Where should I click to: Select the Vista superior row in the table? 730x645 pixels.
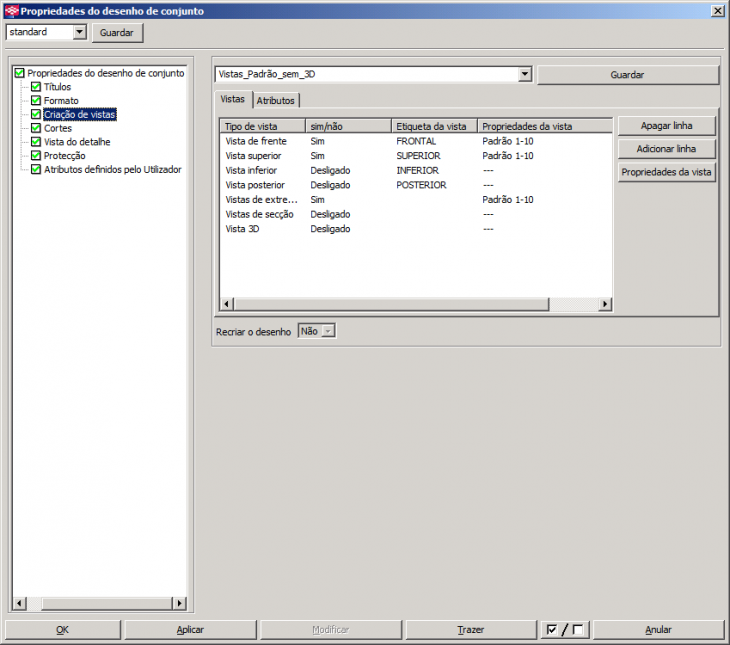(253, 156)
